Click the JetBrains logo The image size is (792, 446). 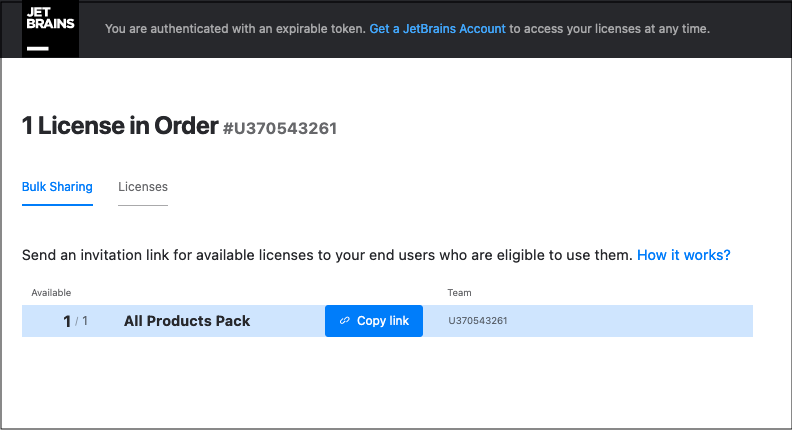pos(49,29)
